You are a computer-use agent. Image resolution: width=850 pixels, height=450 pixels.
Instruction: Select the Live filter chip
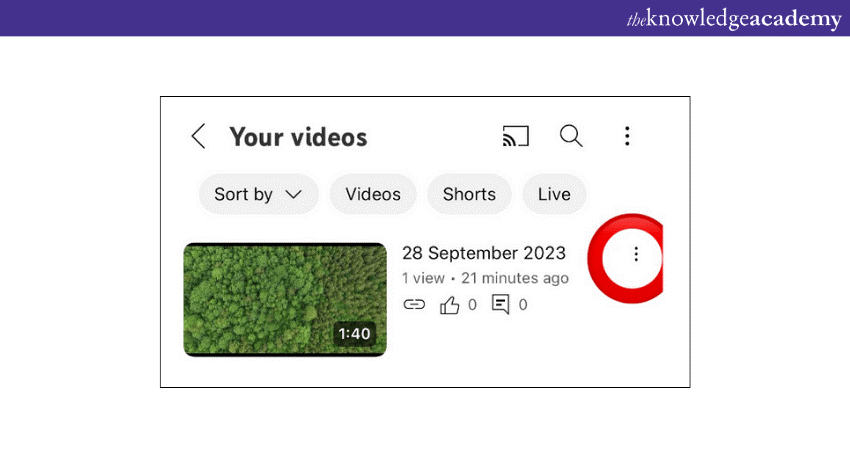click(x=554, y=194)
